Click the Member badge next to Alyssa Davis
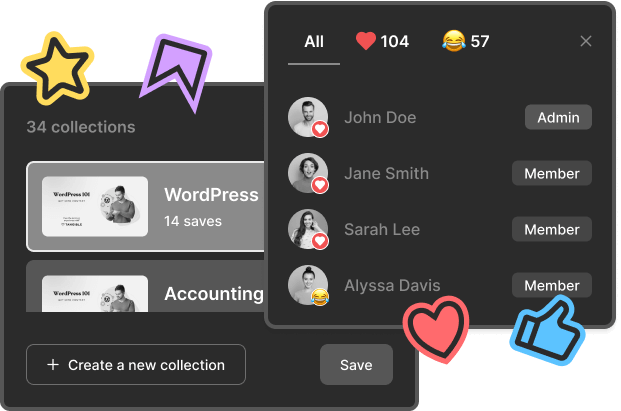The width and height of the screenshot is (621, 411). click(x=552, y=285)
